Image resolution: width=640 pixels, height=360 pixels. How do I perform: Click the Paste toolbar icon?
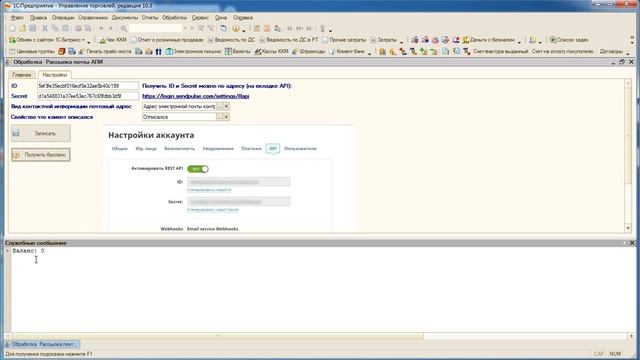pyautogui.click(x=65, y=29)
